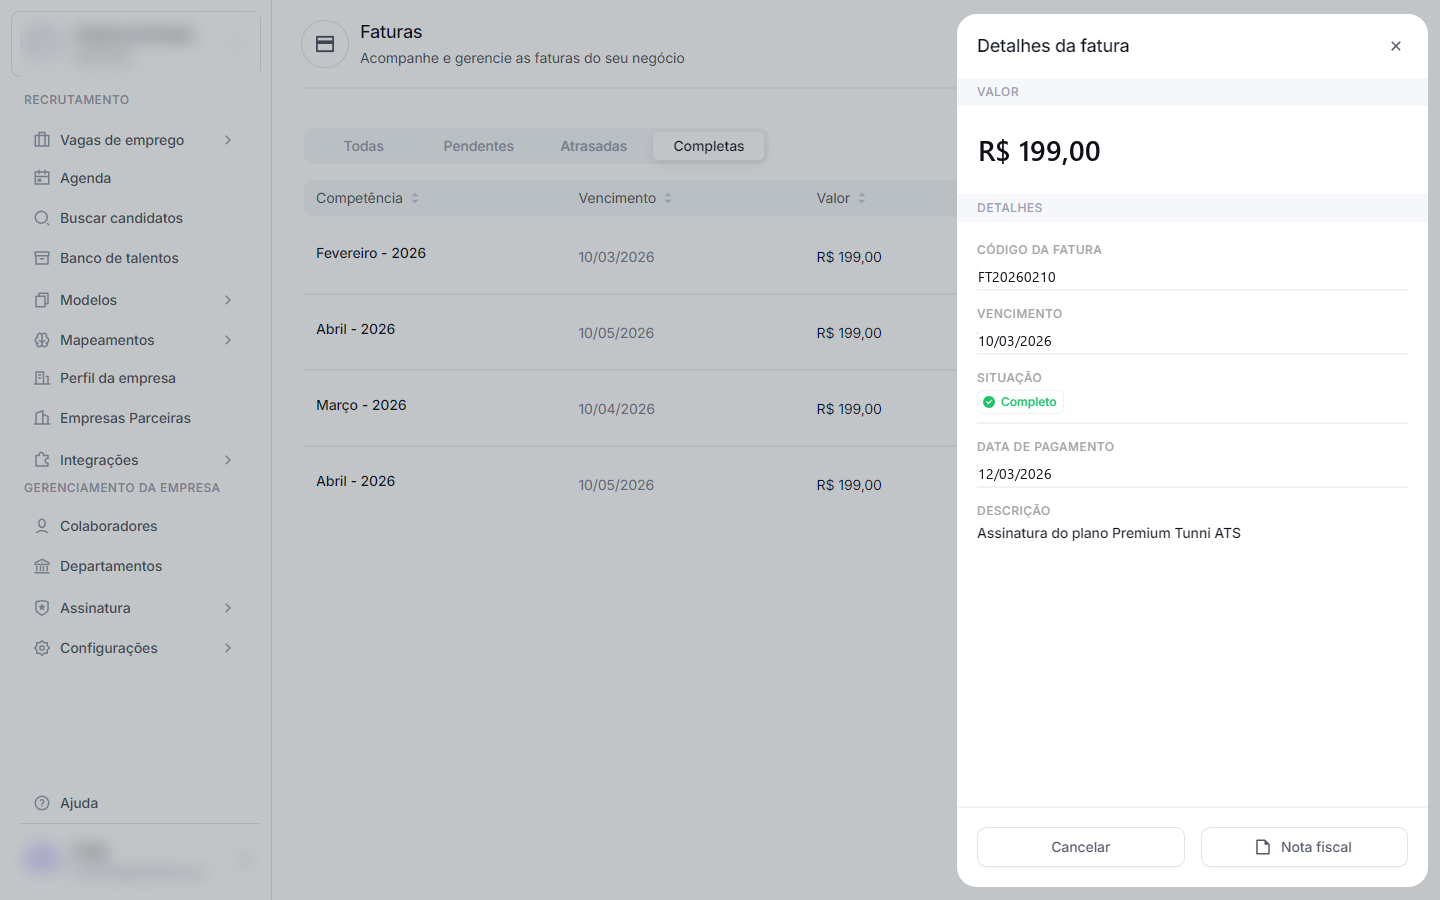The image size is (1440, 900).
Task: Click the Perfil da empresa building icon
Action: (42, 378)
